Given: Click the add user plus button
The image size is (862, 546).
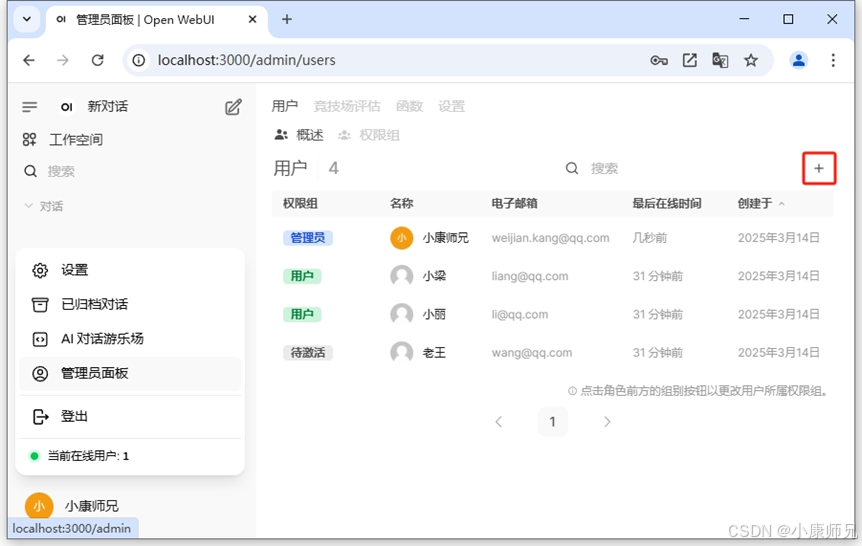Looking at the screenshot, I should 819,168.
